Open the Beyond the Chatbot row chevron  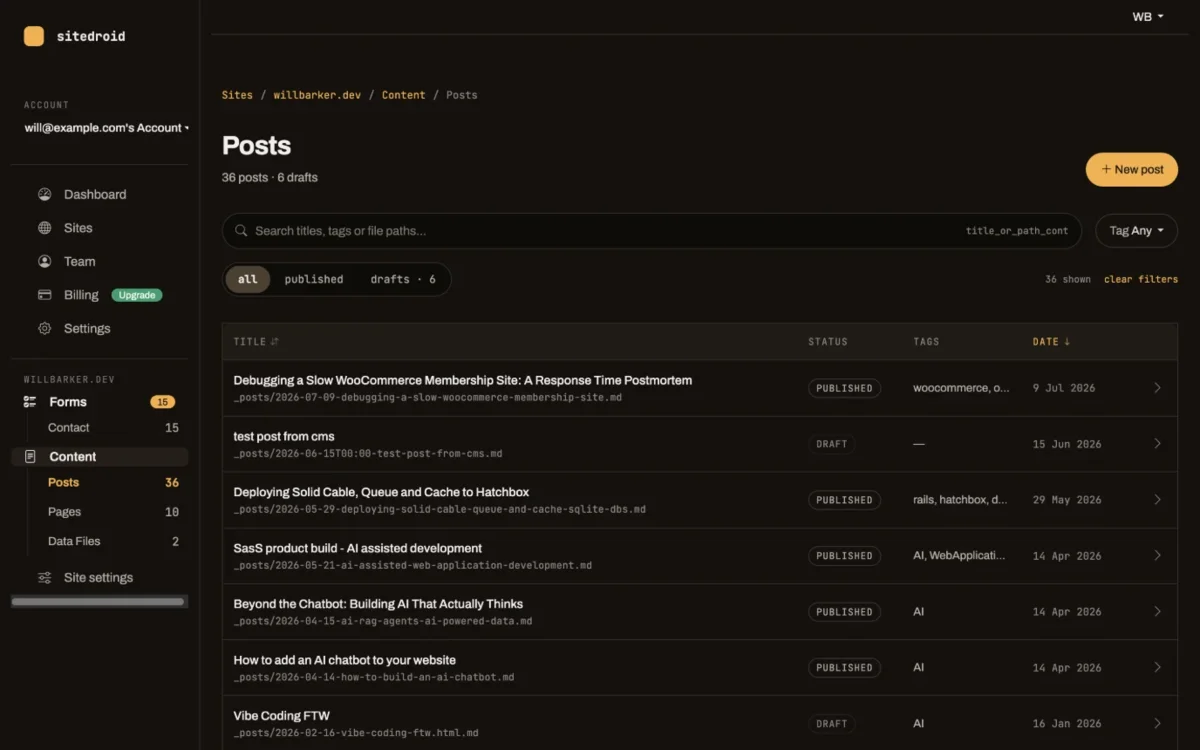[x=1157, y=612]
